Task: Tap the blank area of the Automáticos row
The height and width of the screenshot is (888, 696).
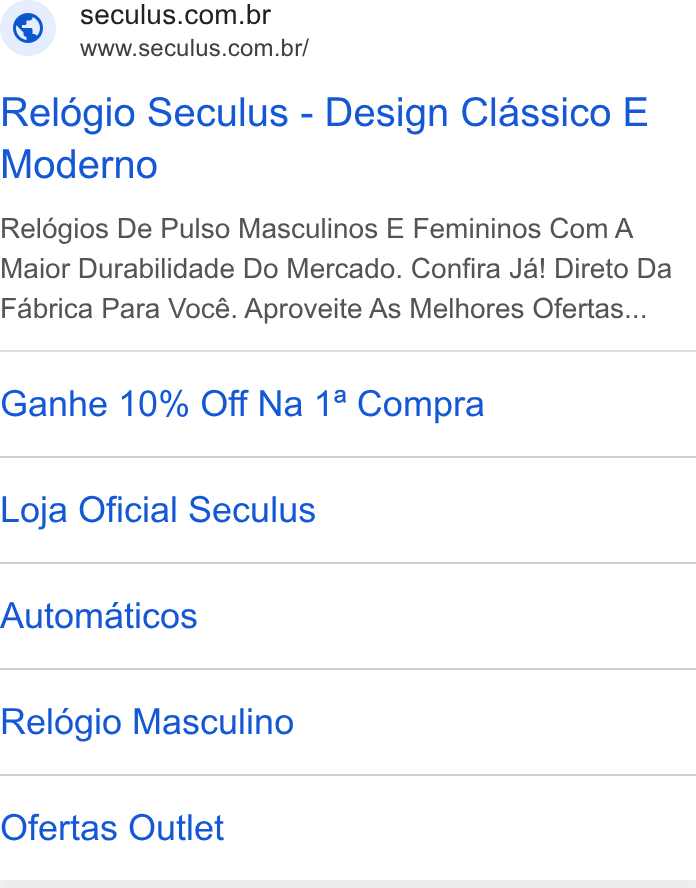Action: click(x=446, y=616)
